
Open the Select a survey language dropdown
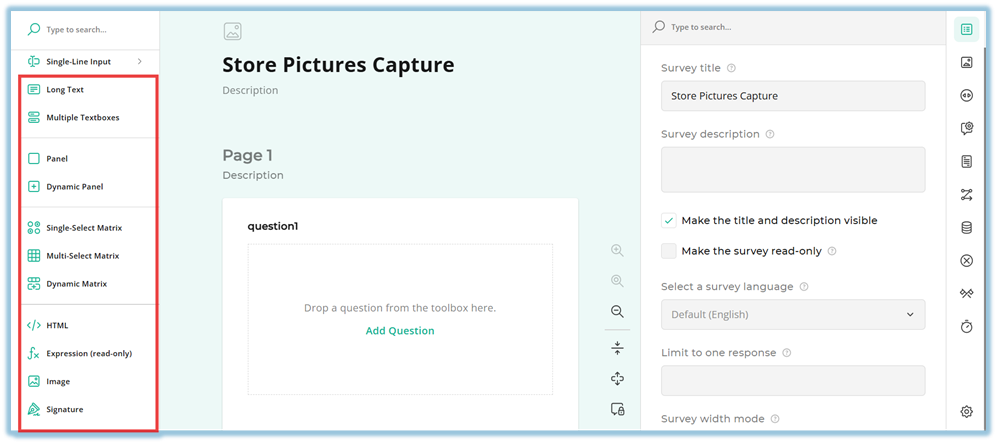point(792,315)
